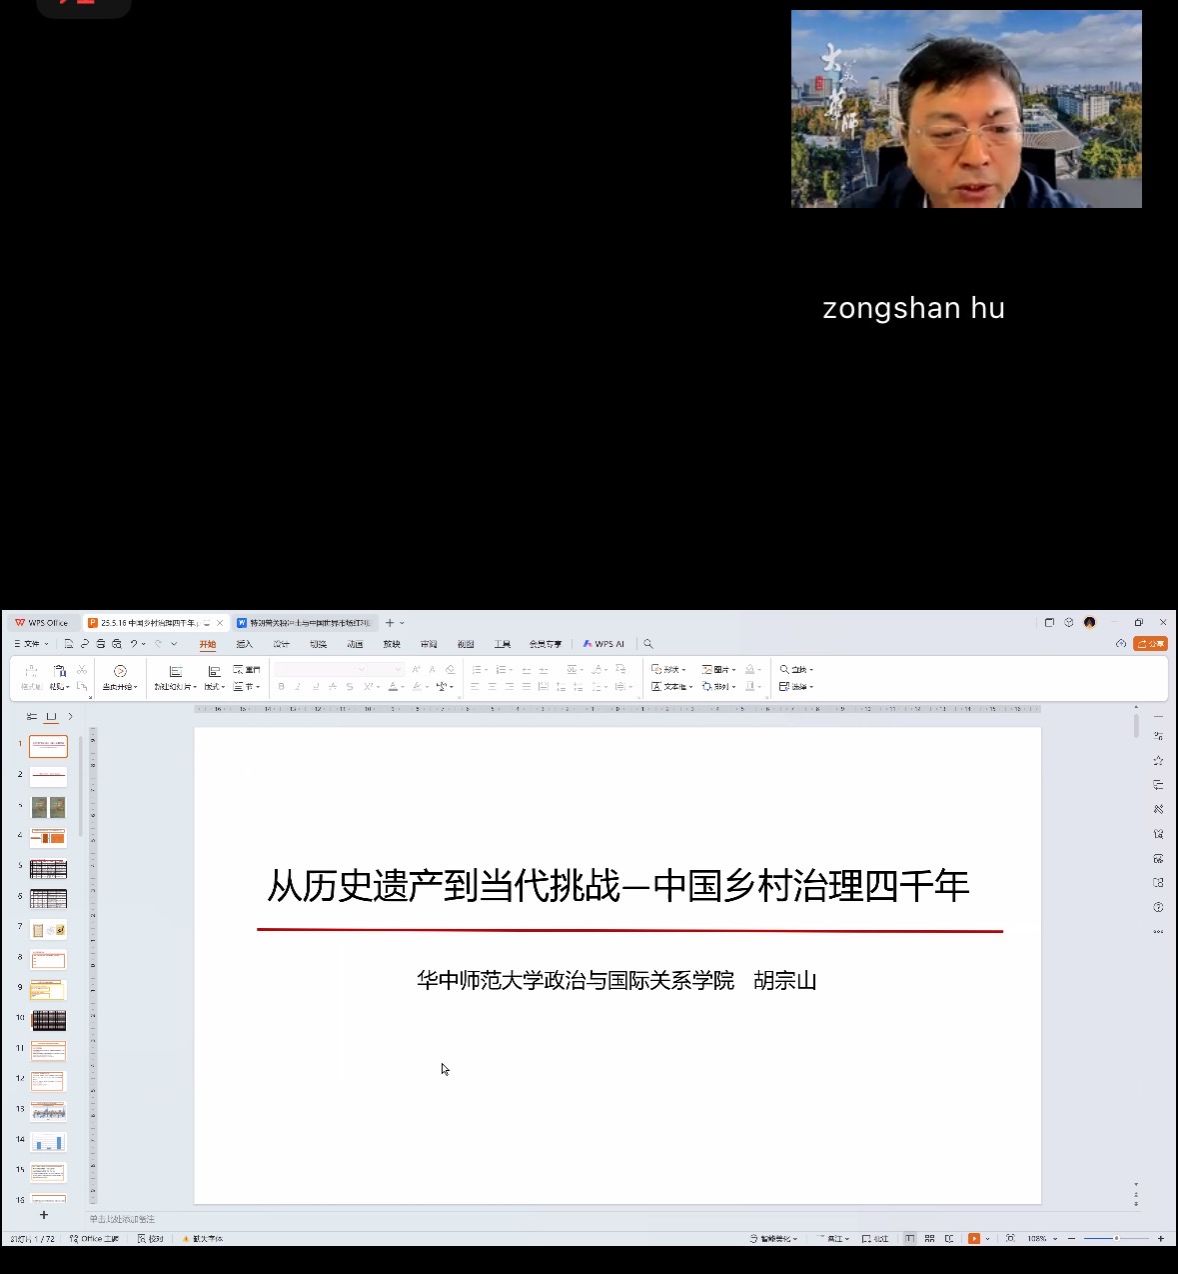Switch to slide sorter grid view

point(929,1238)
